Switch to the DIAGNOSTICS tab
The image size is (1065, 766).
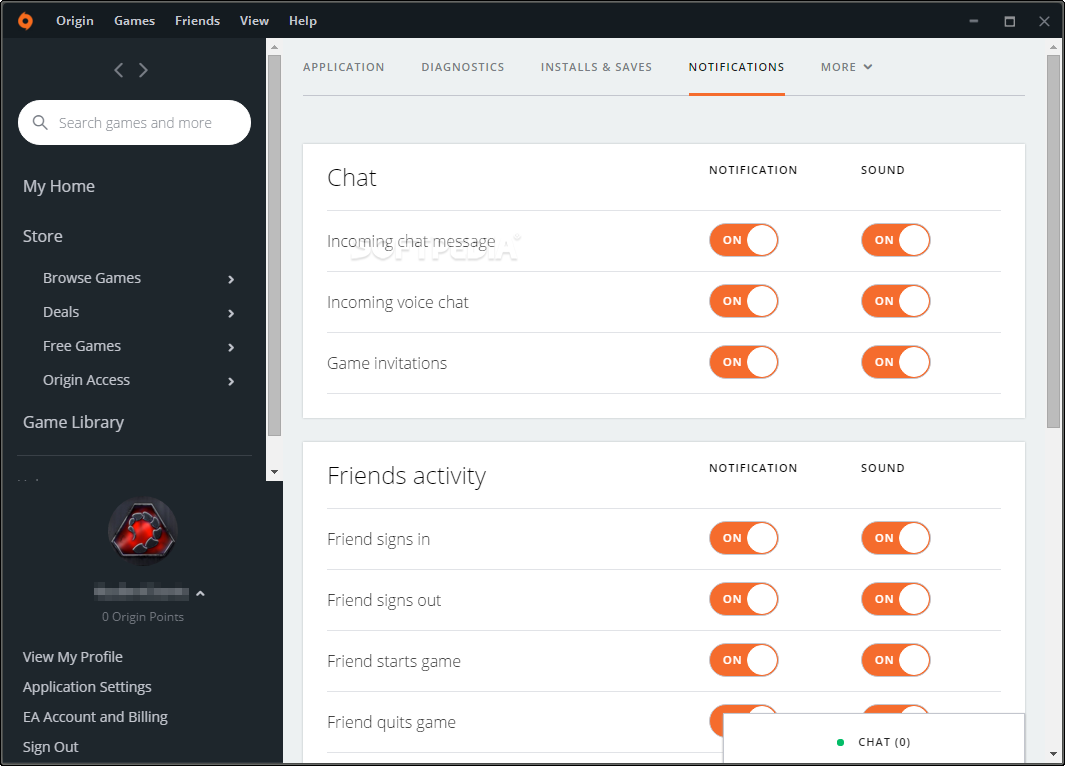pyautogui.click(x=463, y=67)
